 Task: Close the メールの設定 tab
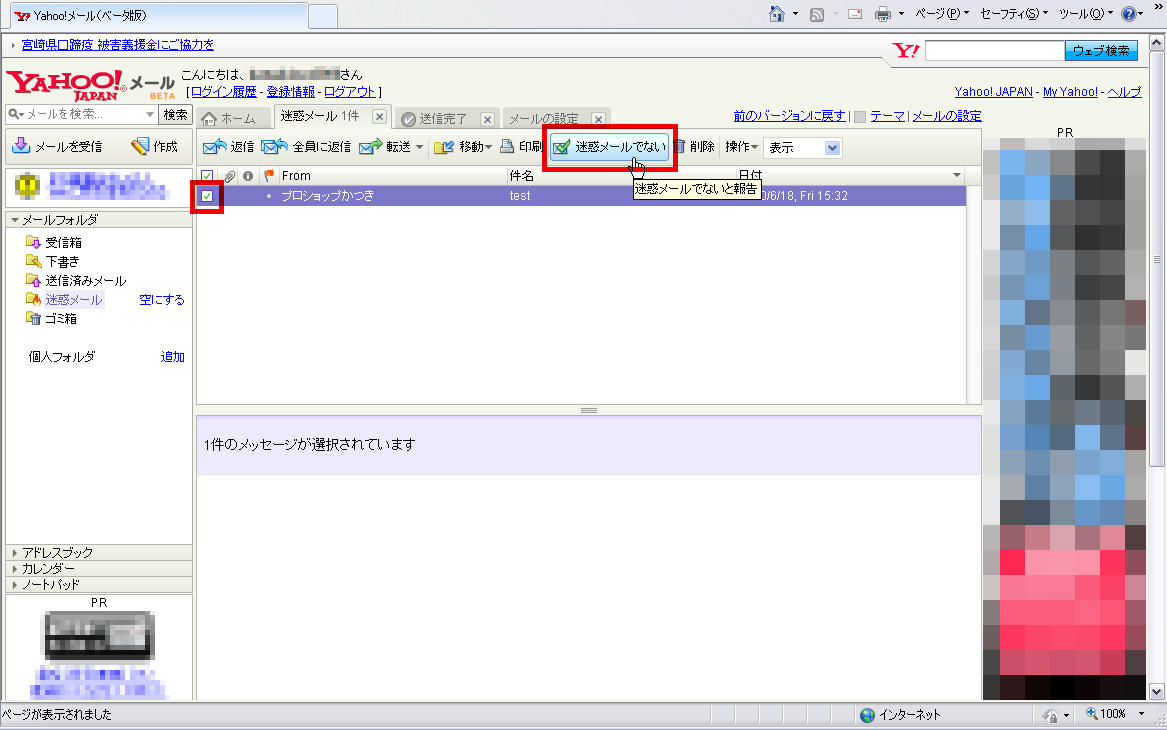(x=598, y=119)
